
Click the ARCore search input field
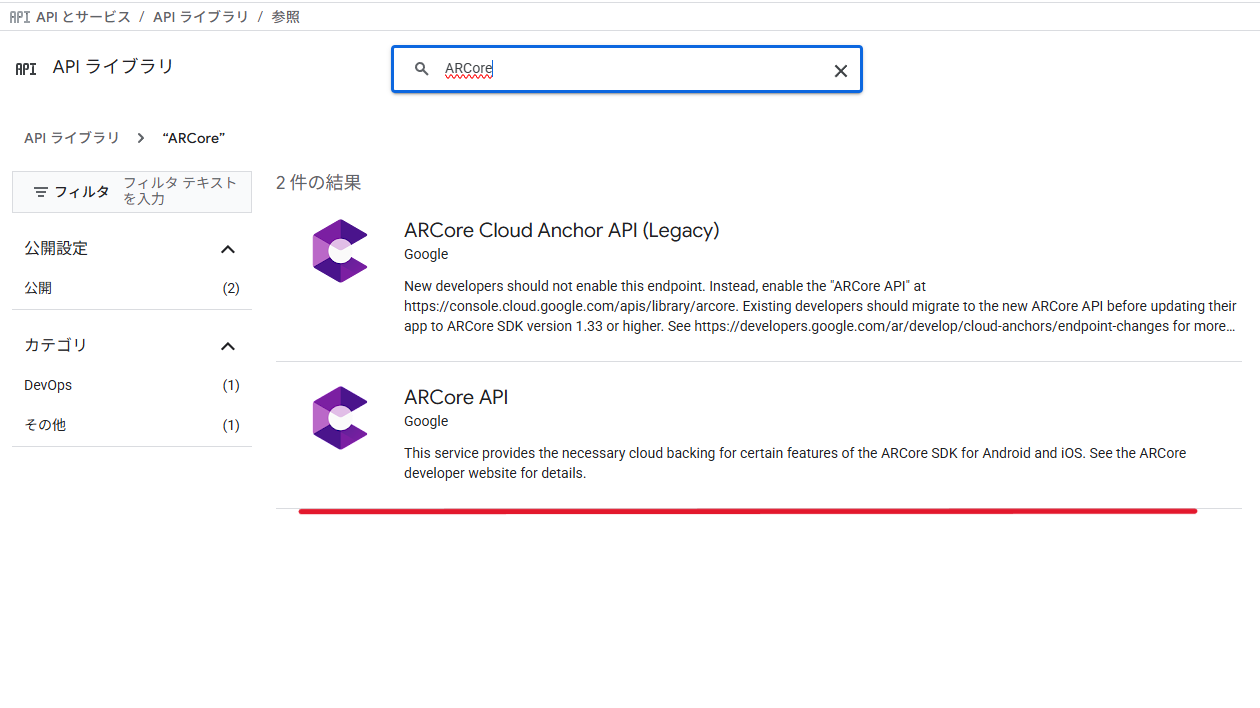(627, 69)
